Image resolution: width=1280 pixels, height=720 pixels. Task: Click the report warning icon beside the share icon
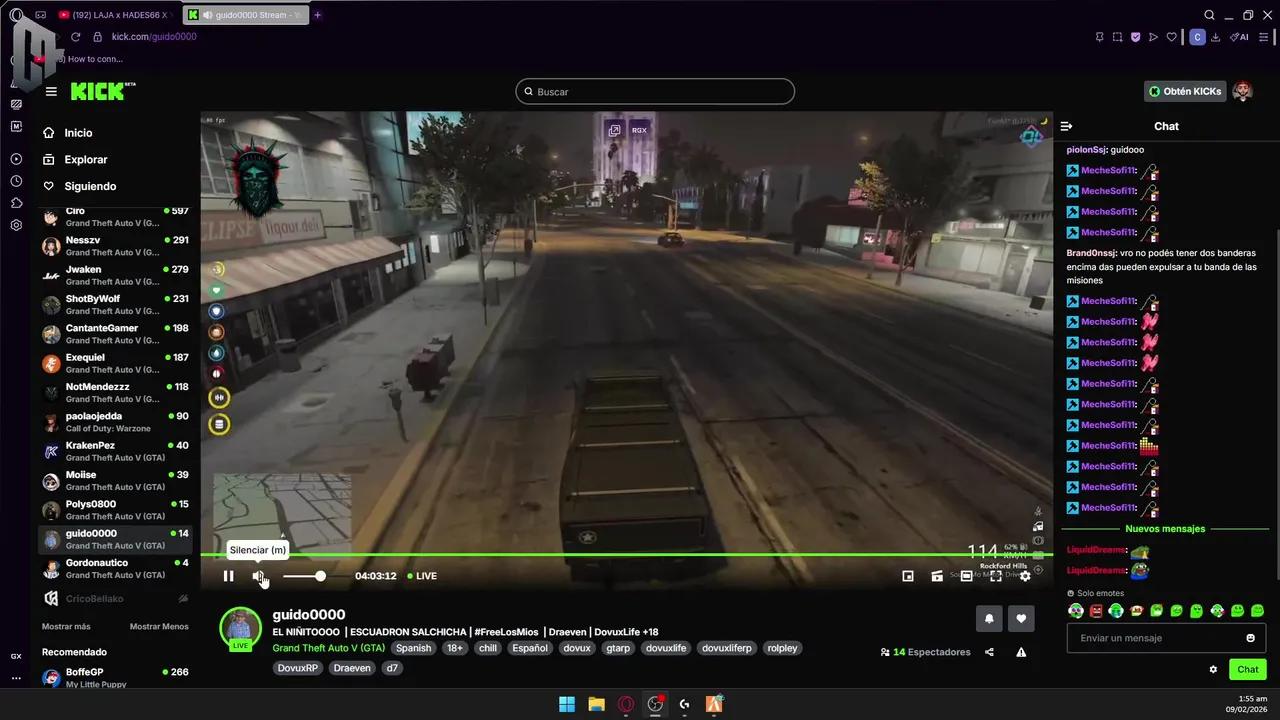(x=1021, y=652)
